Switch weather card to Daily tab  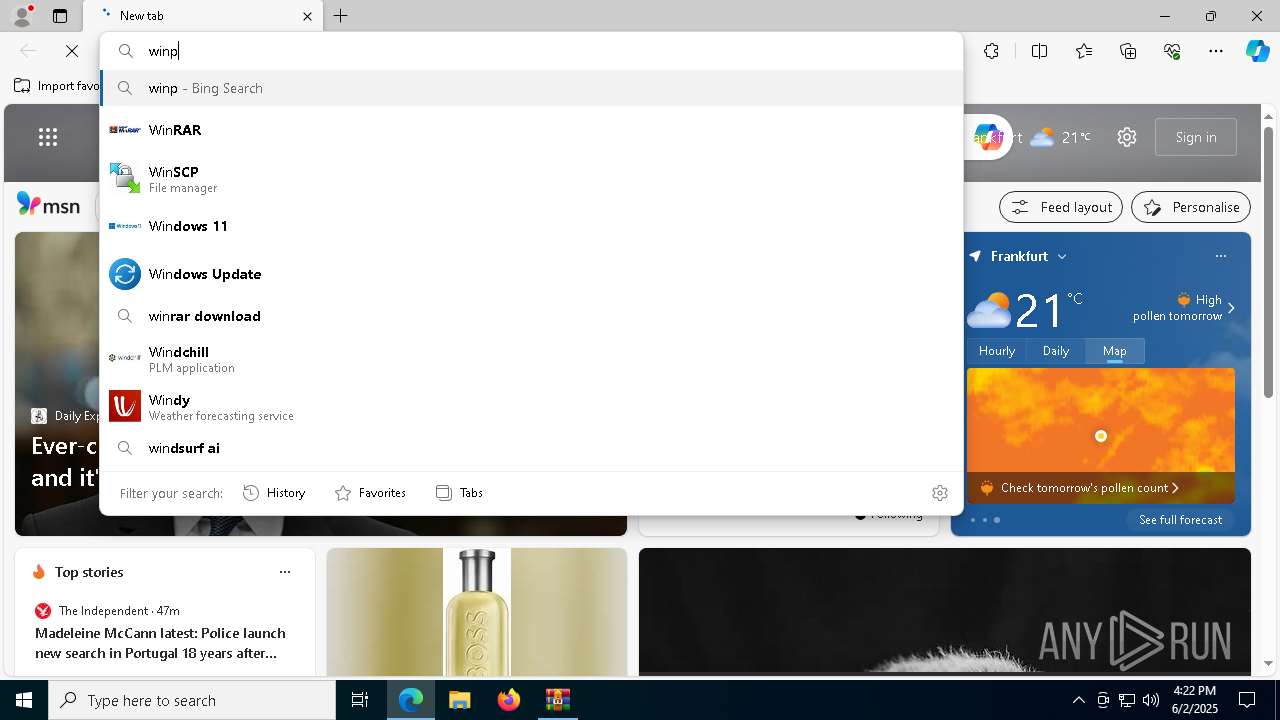point(1056,351)
